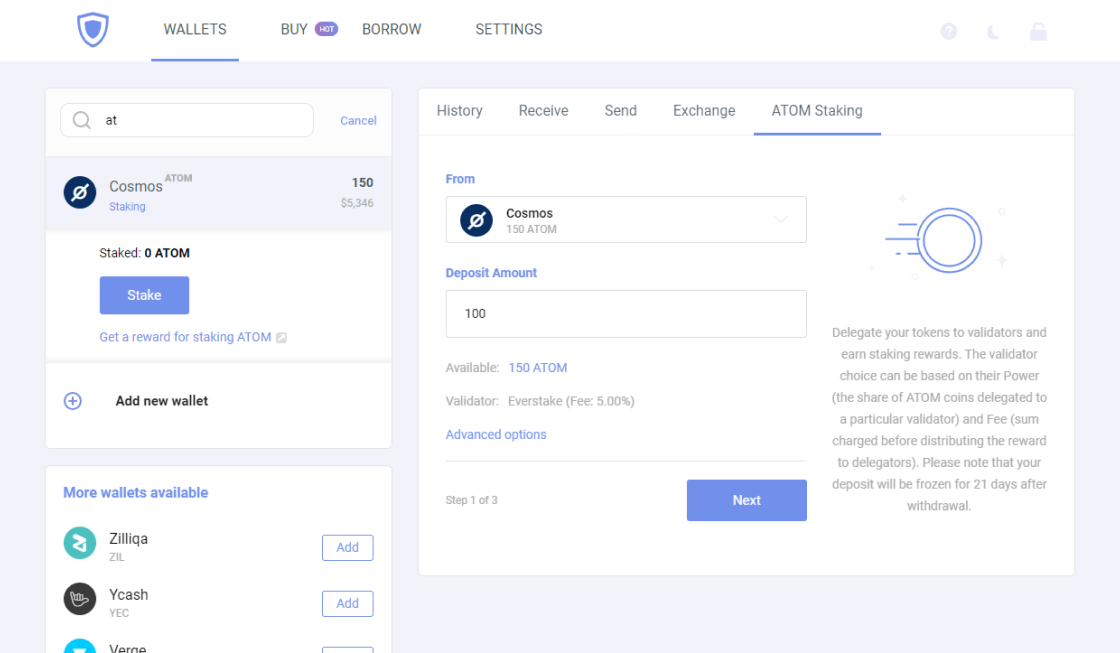Open the BORROW menu

coord(391,29)
